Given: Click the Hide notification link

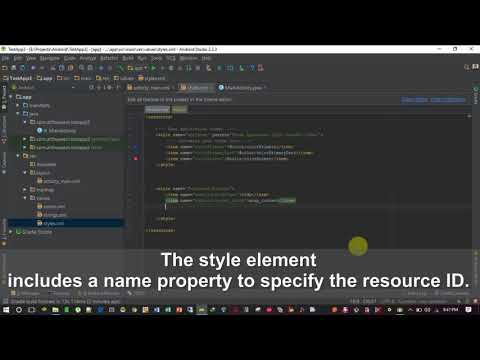Looking at the screenshot, I should (448, 100).
